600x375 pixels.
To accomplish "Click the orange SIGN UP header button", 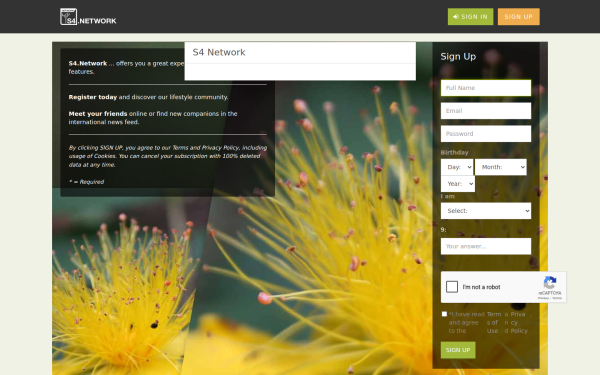I will pos(518,17).
